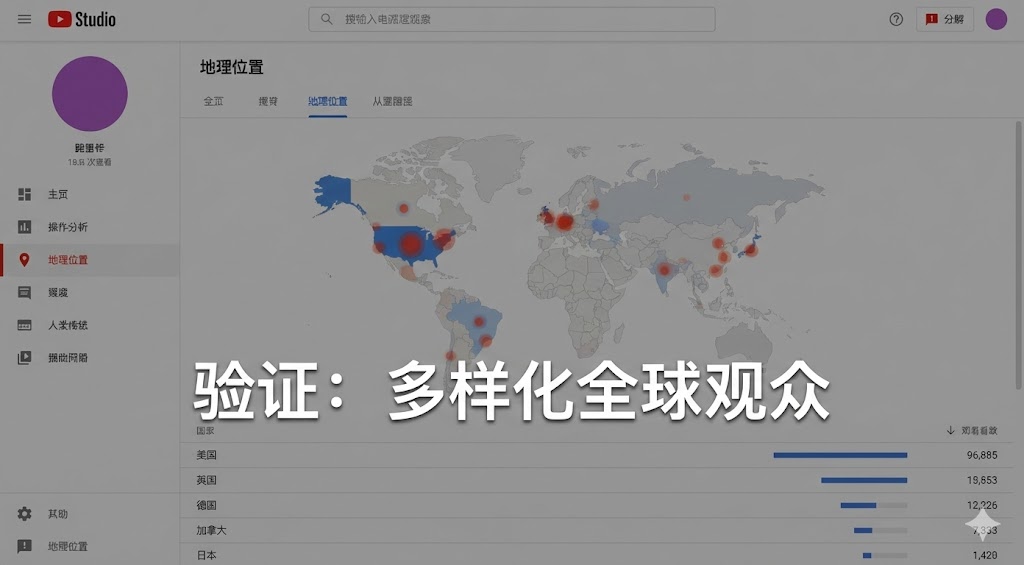
Task: Open the hamburger menu next to Studio logo
Action: 24,19
